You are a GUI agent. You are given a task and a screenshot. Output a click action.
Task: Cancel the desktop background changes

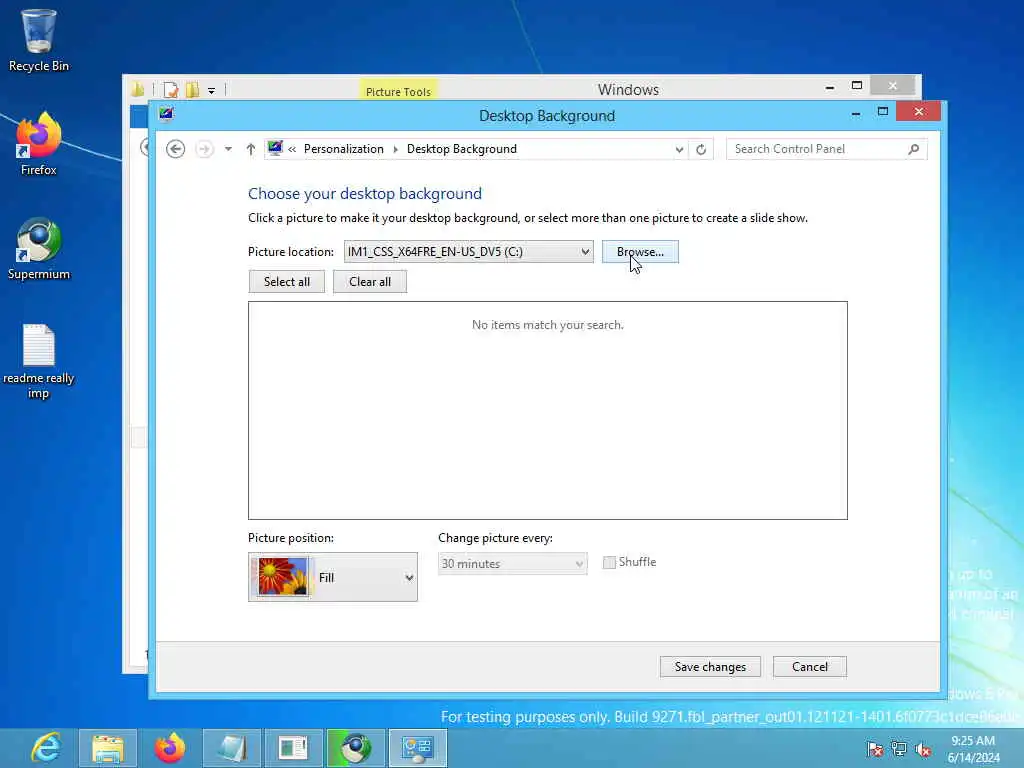coord(810,667)
